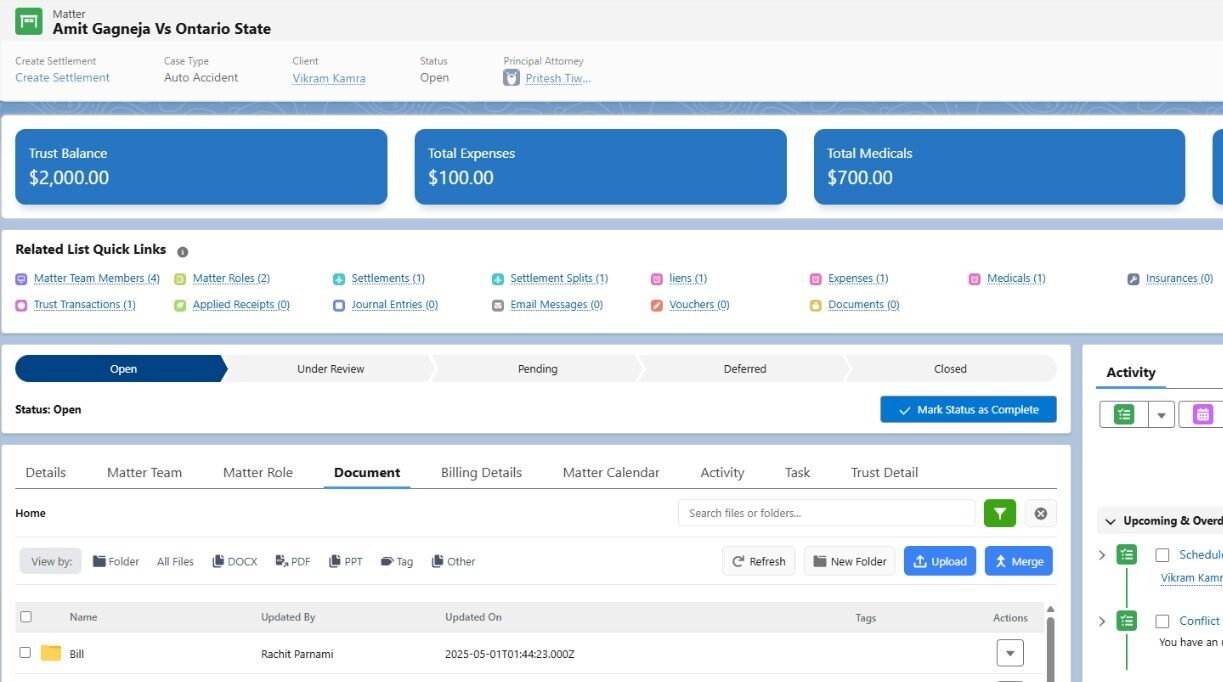Select the Deferred status stage
This screenshot has height=682, width=1223.
(x=745, y=369)
